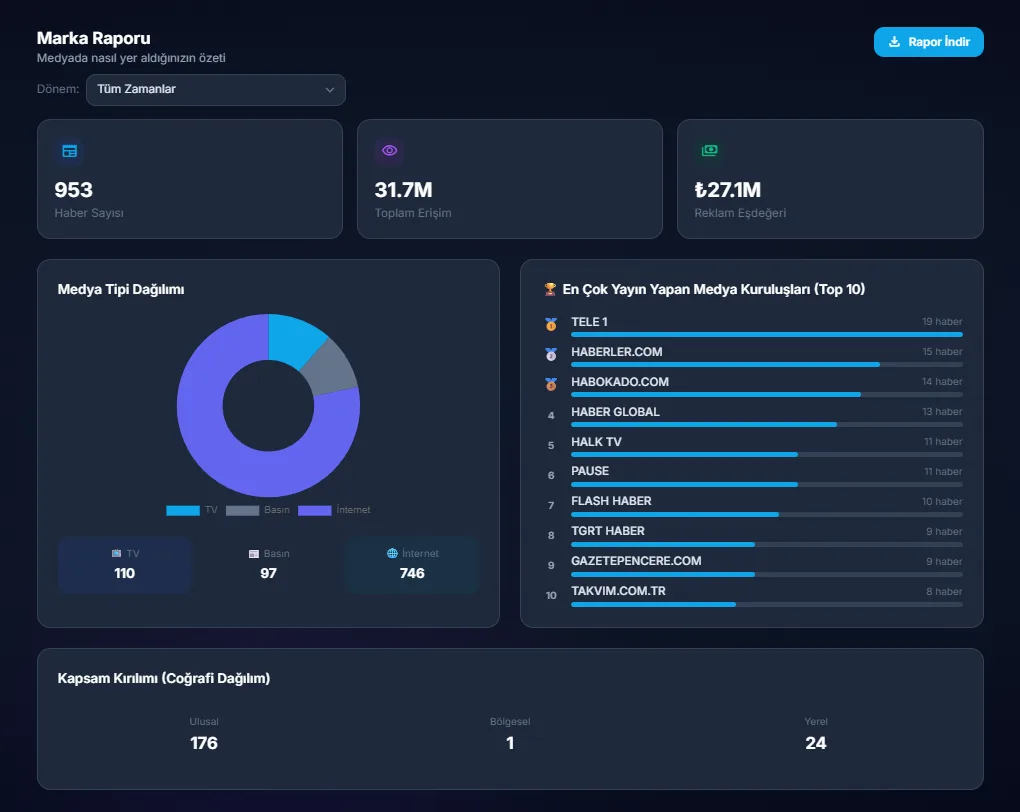The width and height of the screenshot is (1020, 812).
Task: Click the silver medal icon beside HABERLER.COM
Action: click(551, 354)
